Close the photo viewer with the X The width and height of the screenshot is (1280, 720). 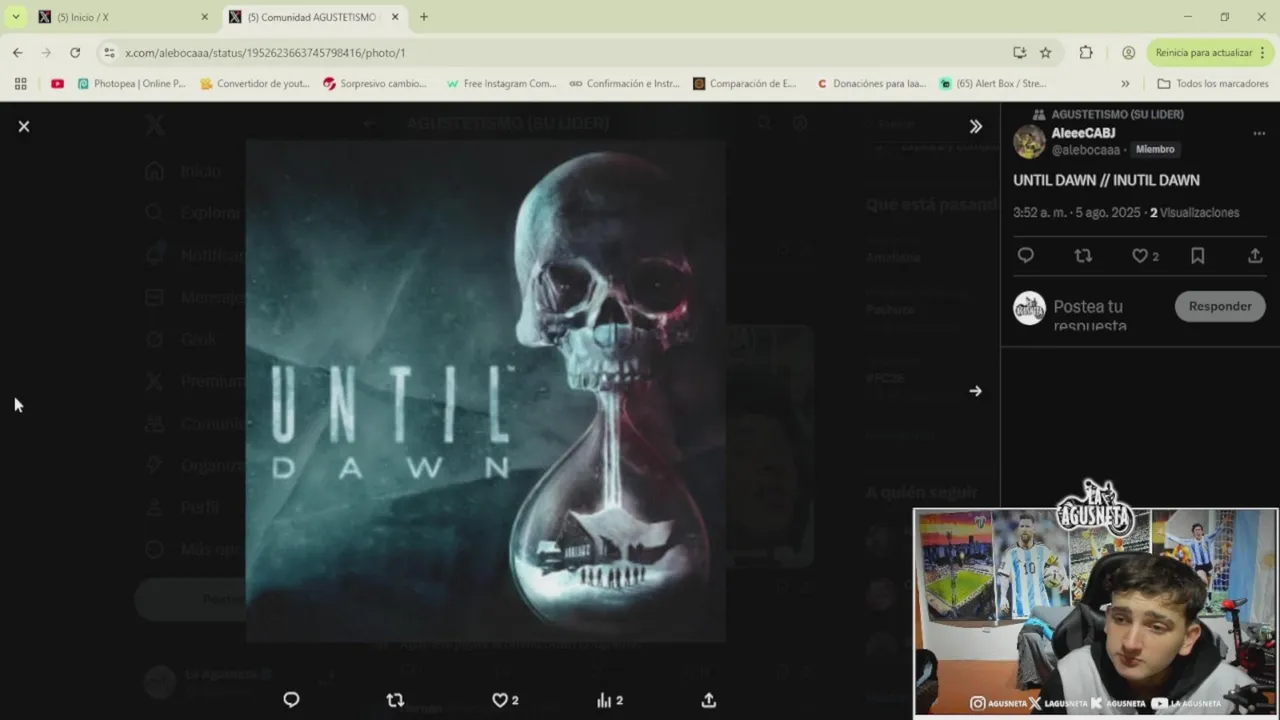click(x=24, y=126)
